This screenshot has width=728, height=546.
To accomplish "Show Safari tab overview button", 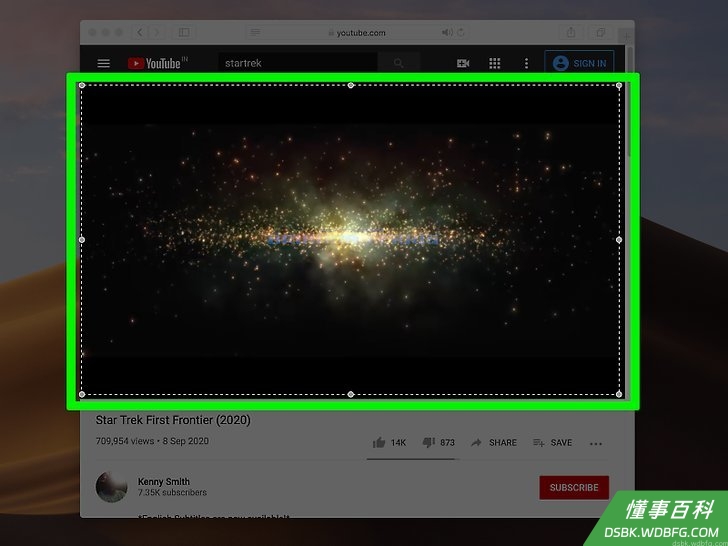I will click(x=600, y=32).
